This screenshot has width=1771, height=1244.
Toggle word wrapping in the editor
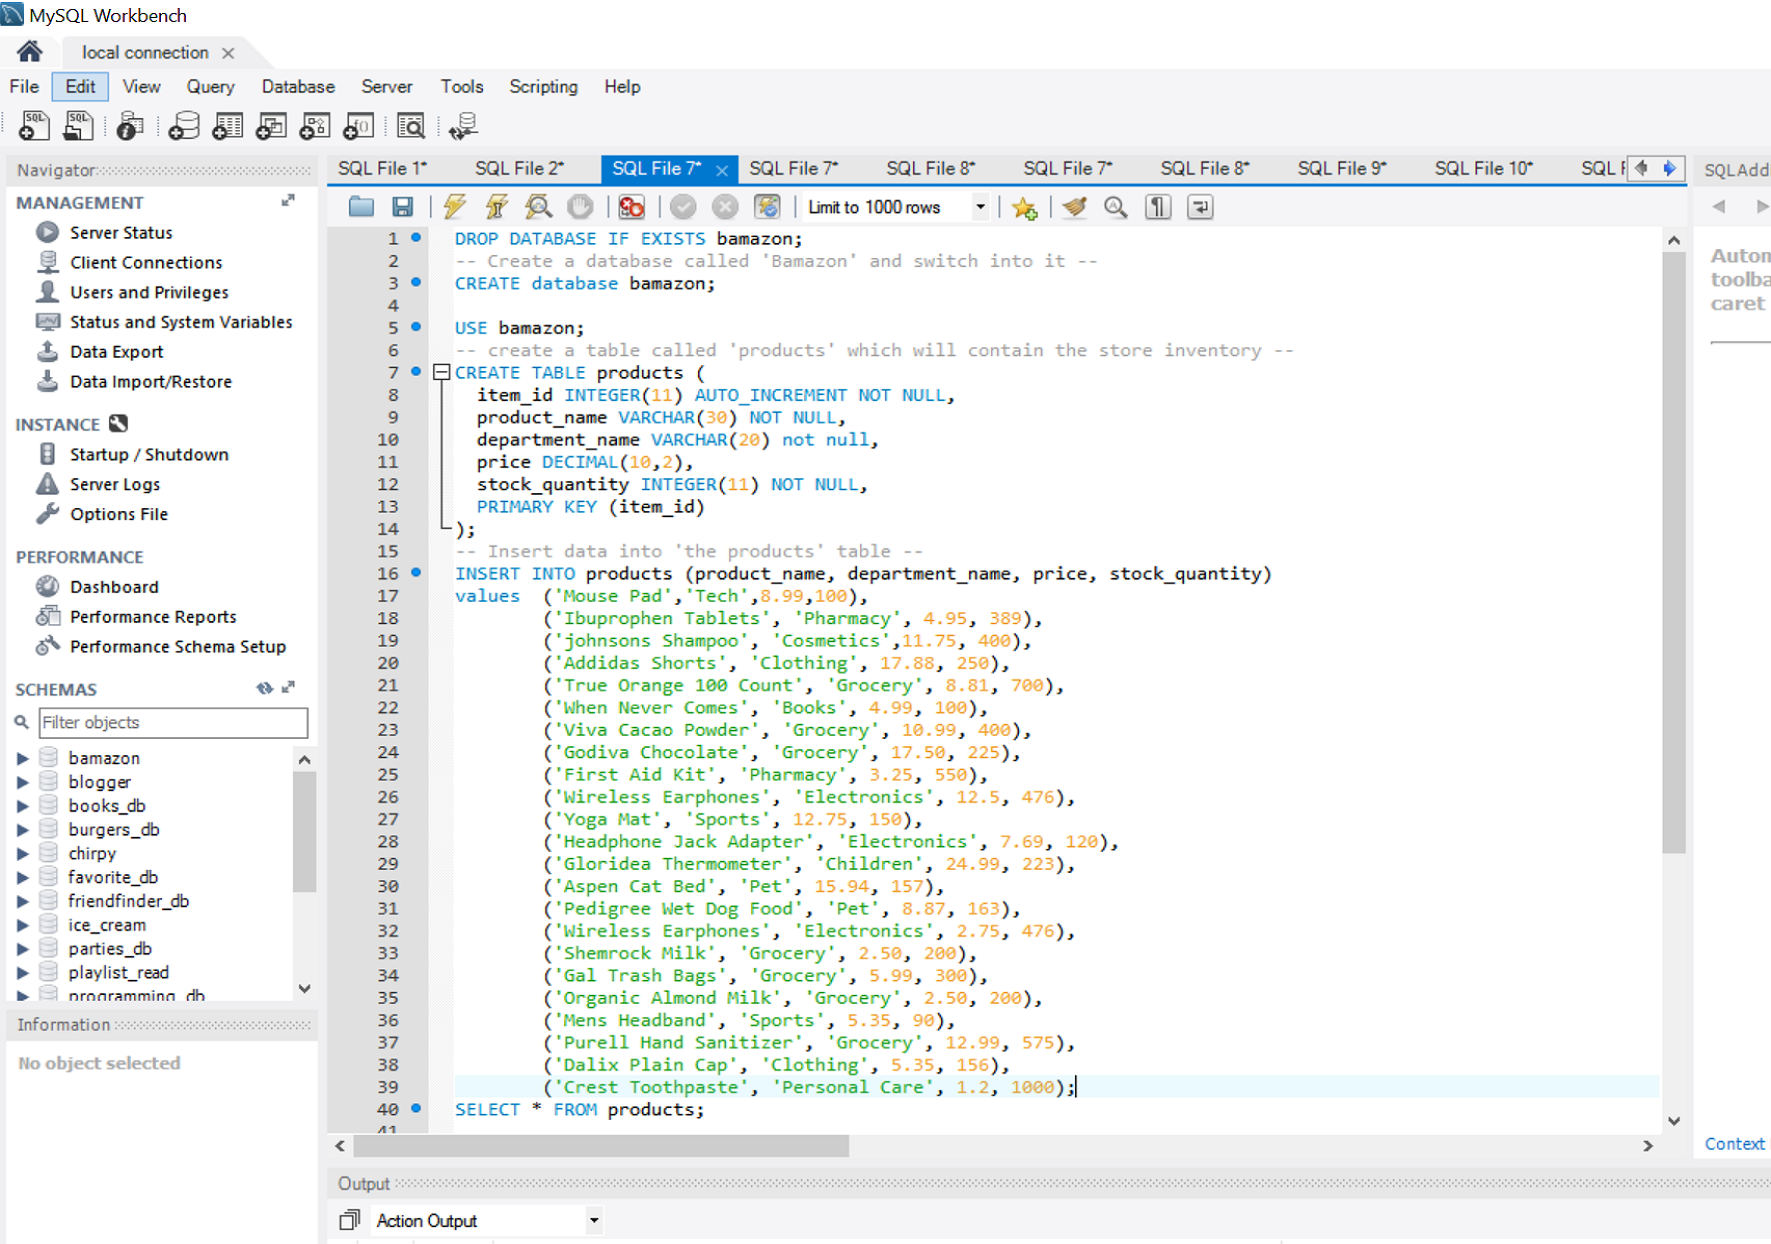(1200, 207)
